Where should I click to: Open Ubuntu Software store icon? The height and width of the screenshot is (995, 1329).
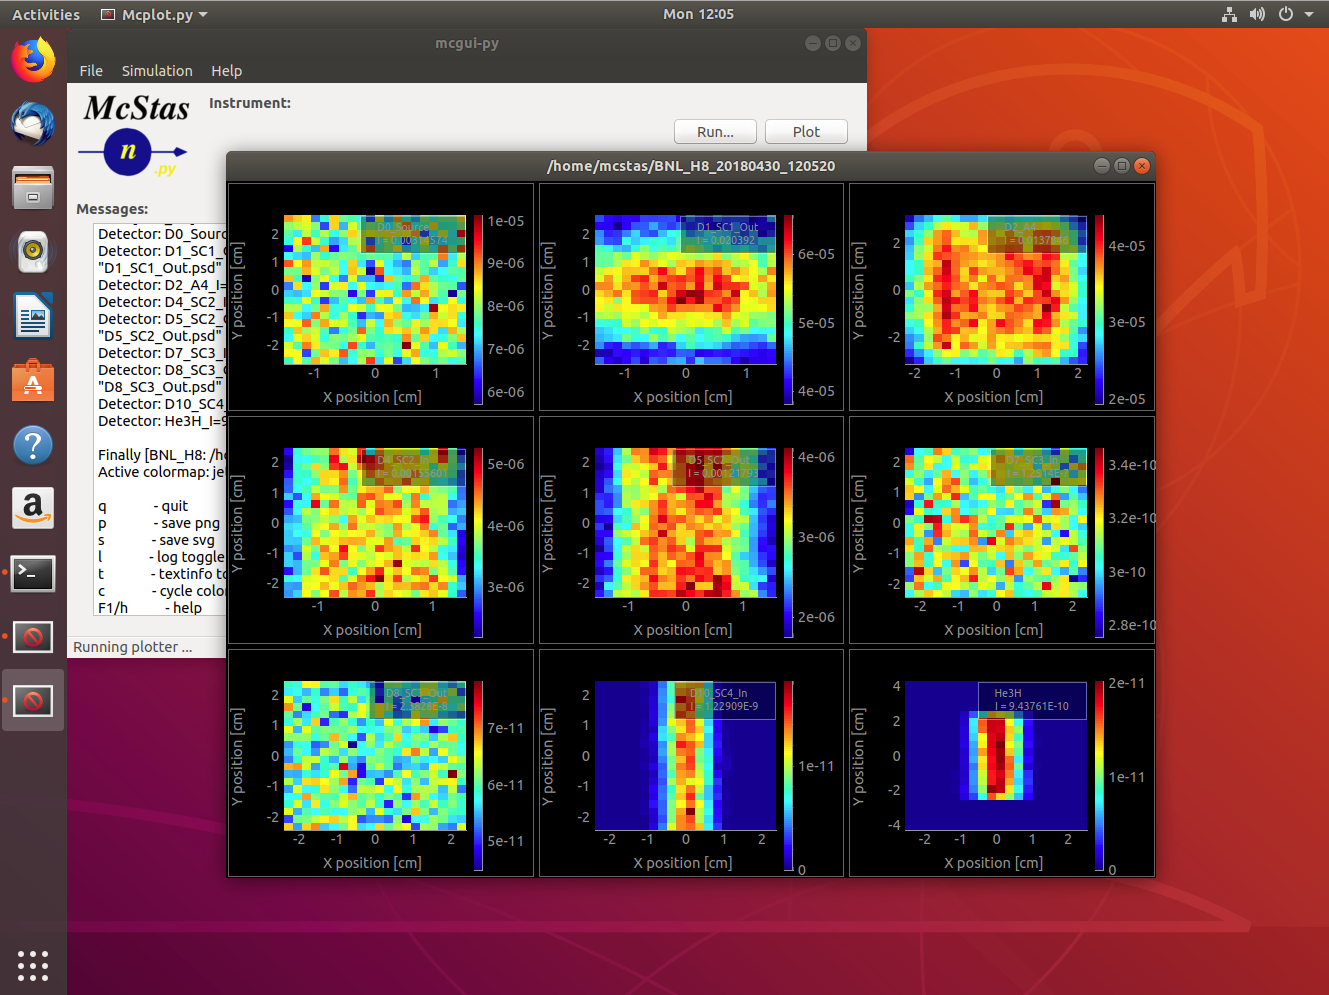(33, 381)
